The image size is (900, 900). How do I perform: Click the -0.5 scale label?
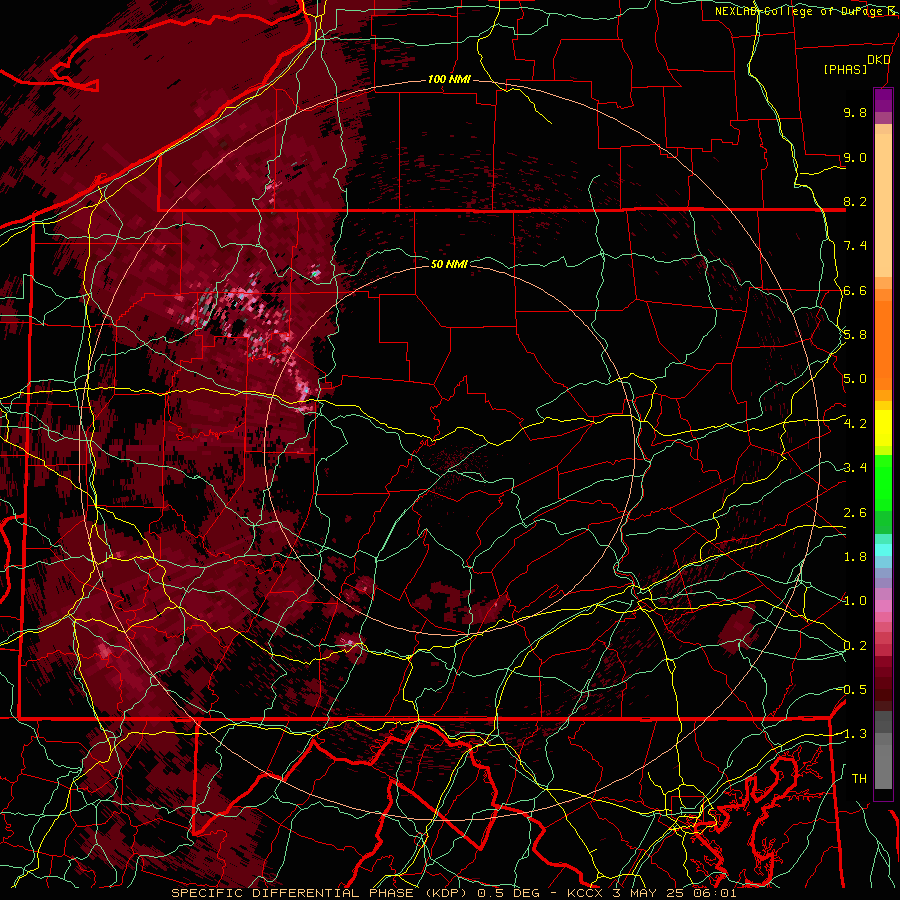(x=853, y=690)
